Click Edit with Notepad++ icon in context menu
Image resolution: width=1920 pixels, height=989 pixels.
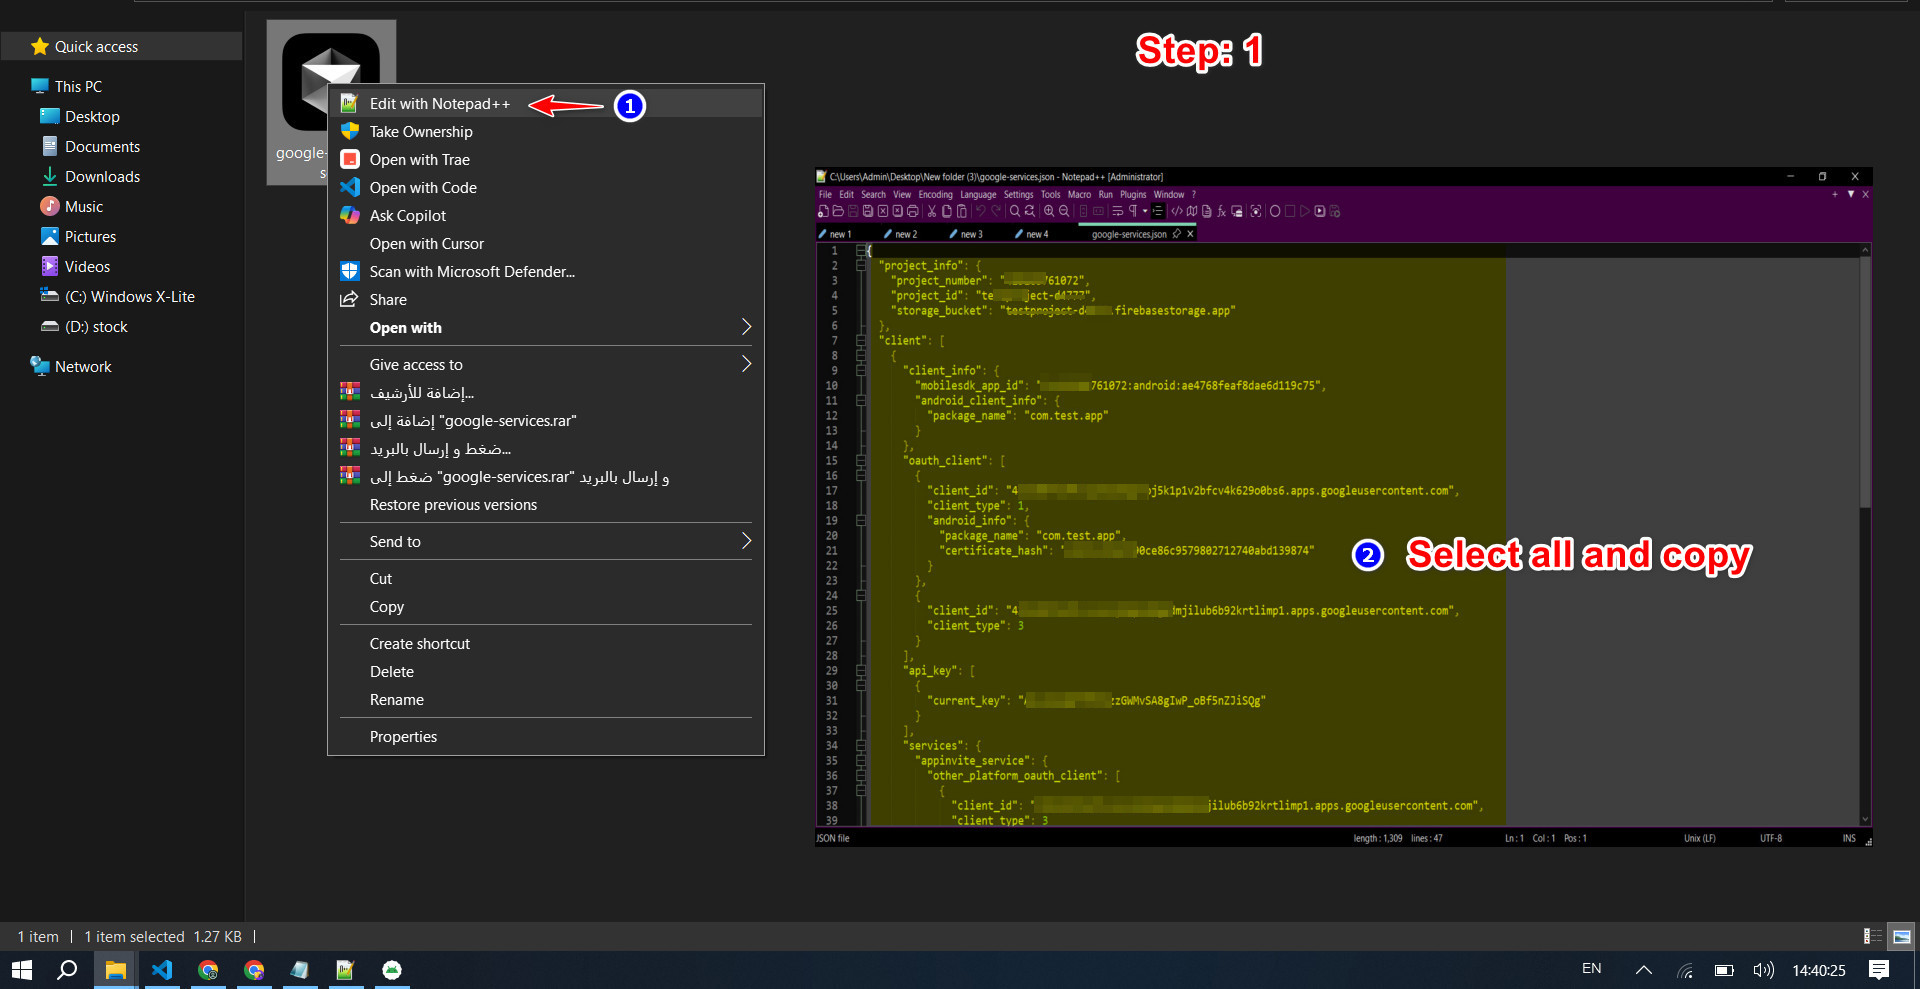tap(349, 104)
